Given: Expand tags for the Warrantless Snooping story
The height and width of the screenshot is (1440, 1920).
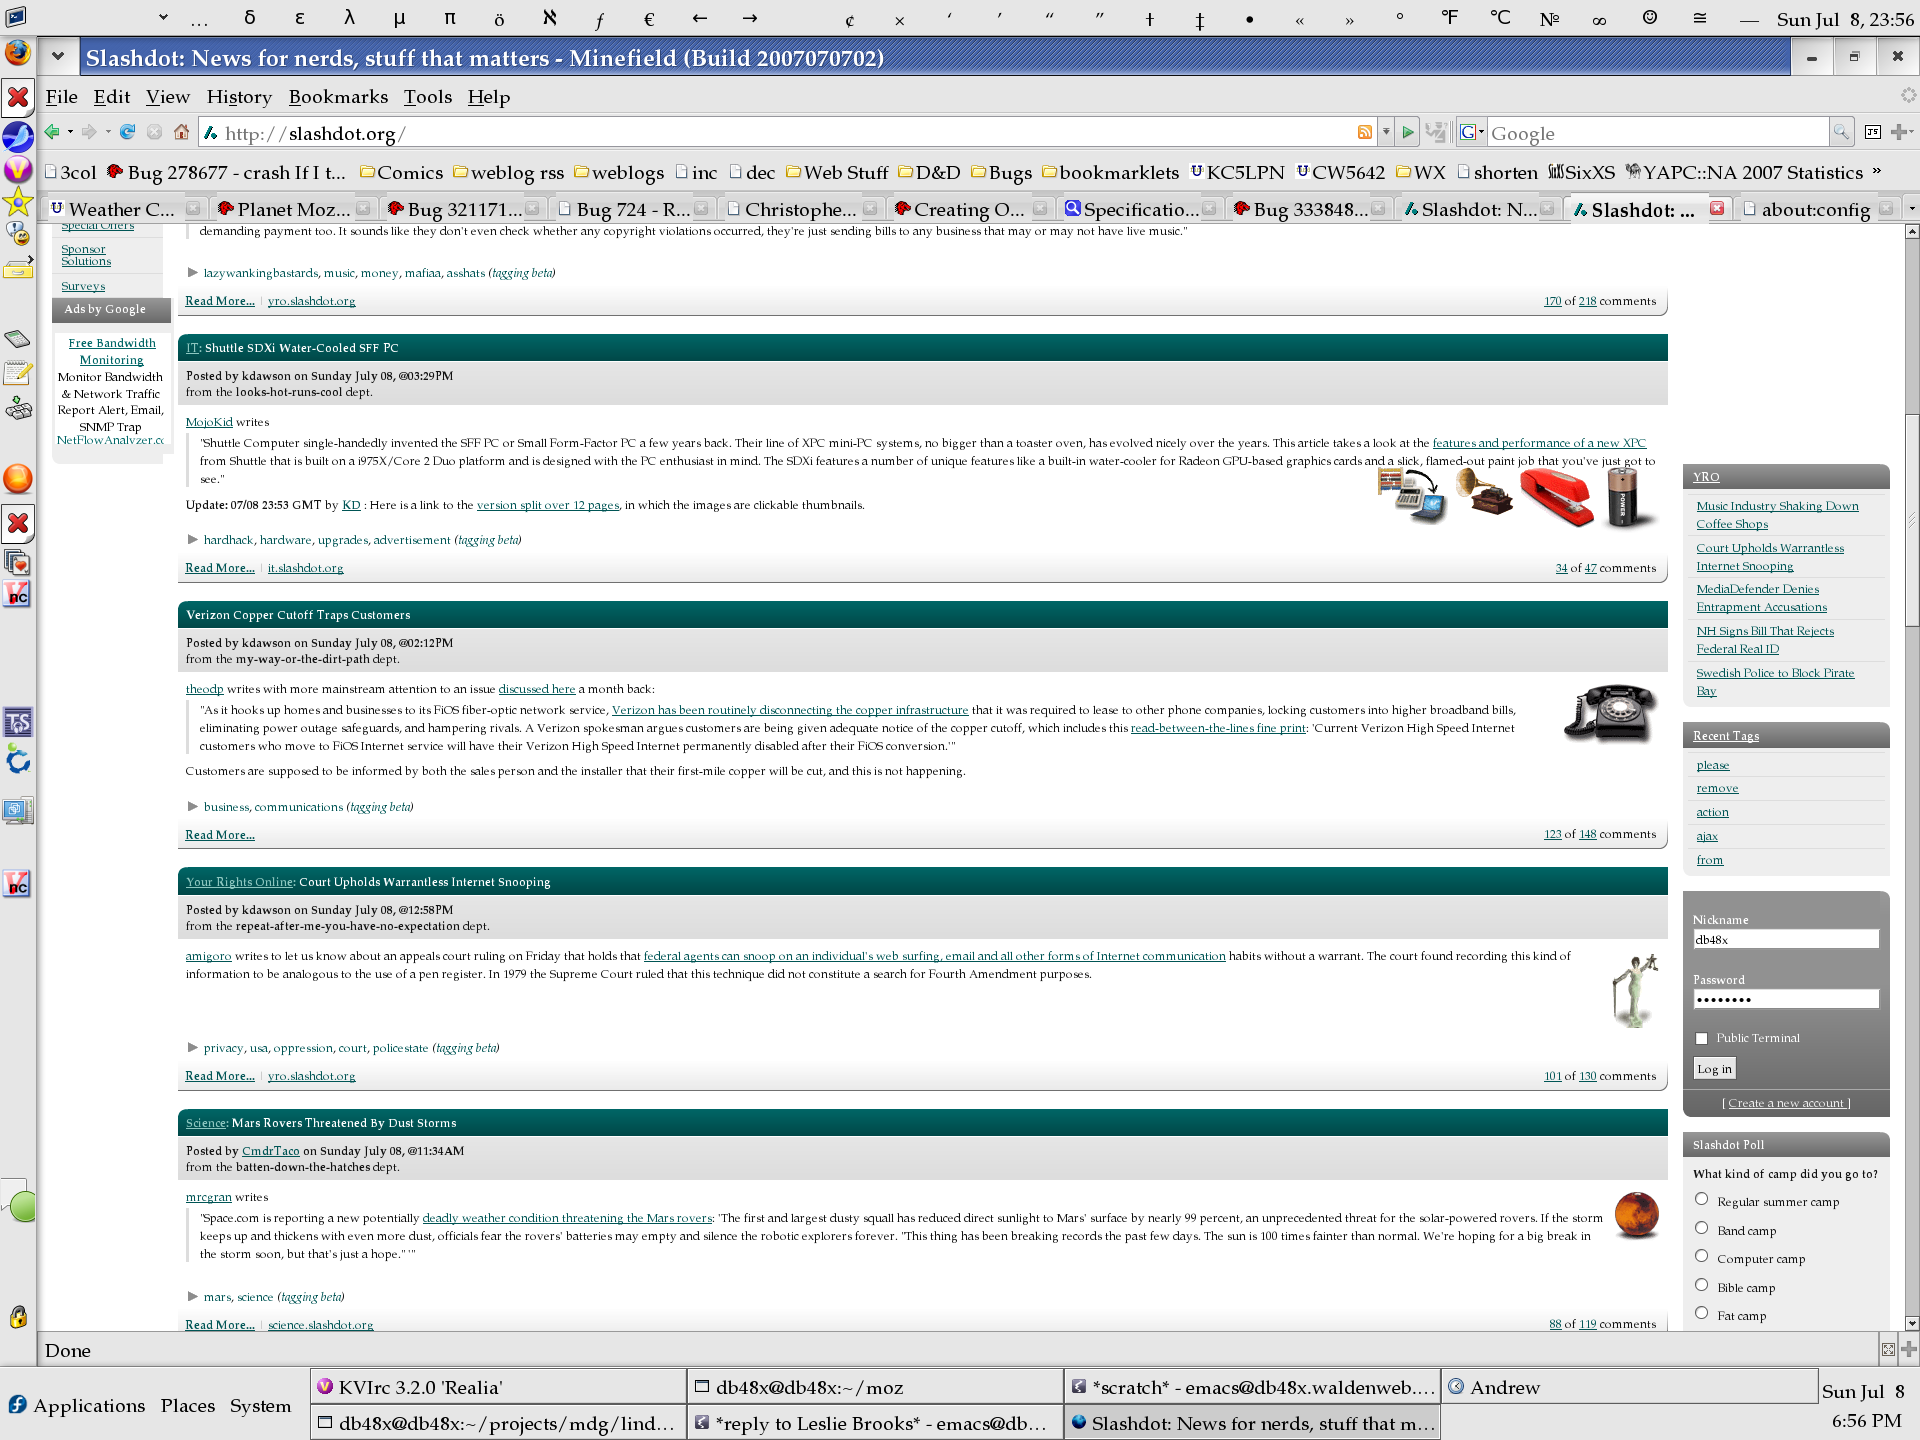Looking at the screenshot, I should pos(192,1047).
